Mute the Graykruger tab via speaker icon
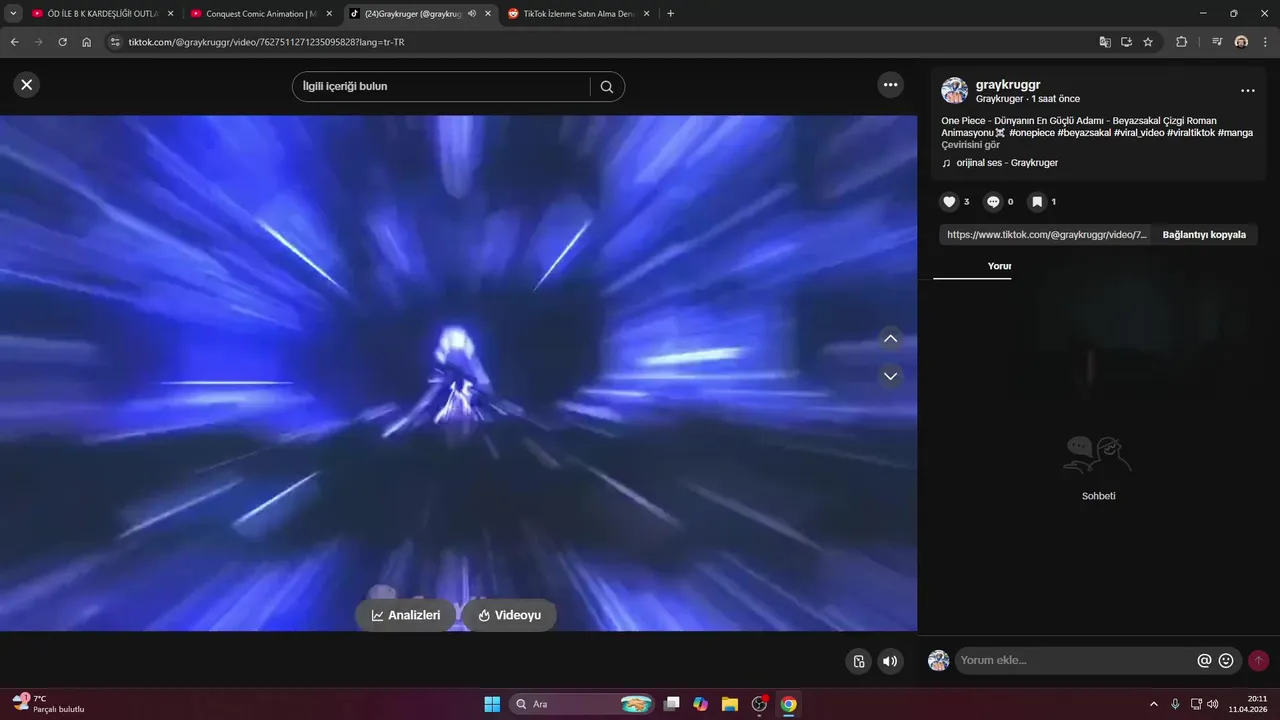Image resolution: width=1280 pixels, height=720 pixels. [x=471, y=14]
